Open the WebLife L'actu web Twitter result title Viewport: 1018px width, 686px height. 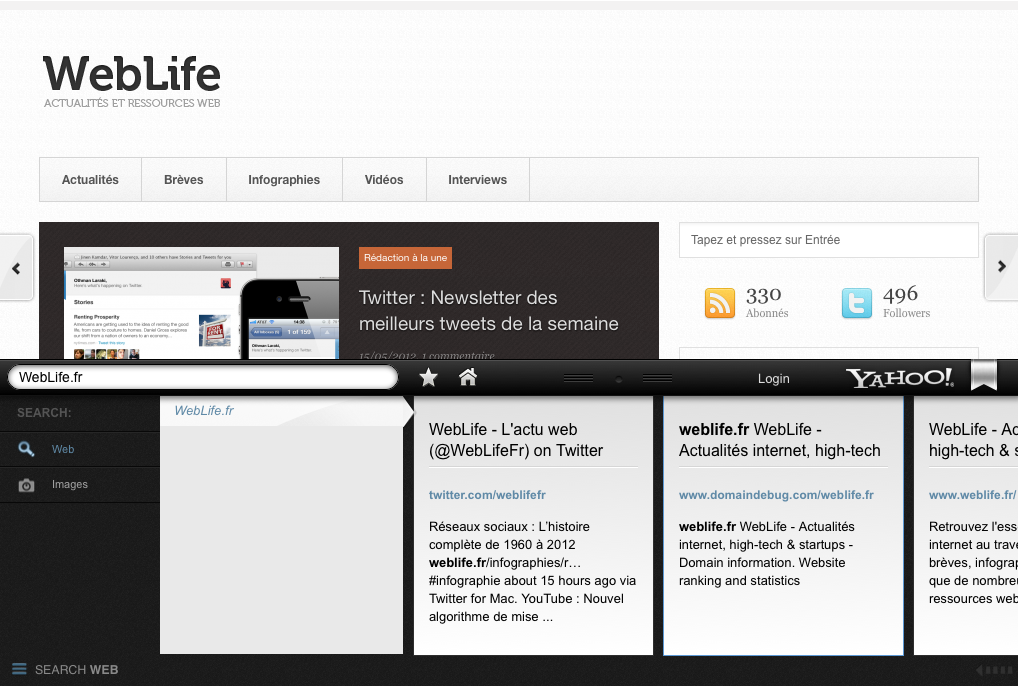[515, 440]
